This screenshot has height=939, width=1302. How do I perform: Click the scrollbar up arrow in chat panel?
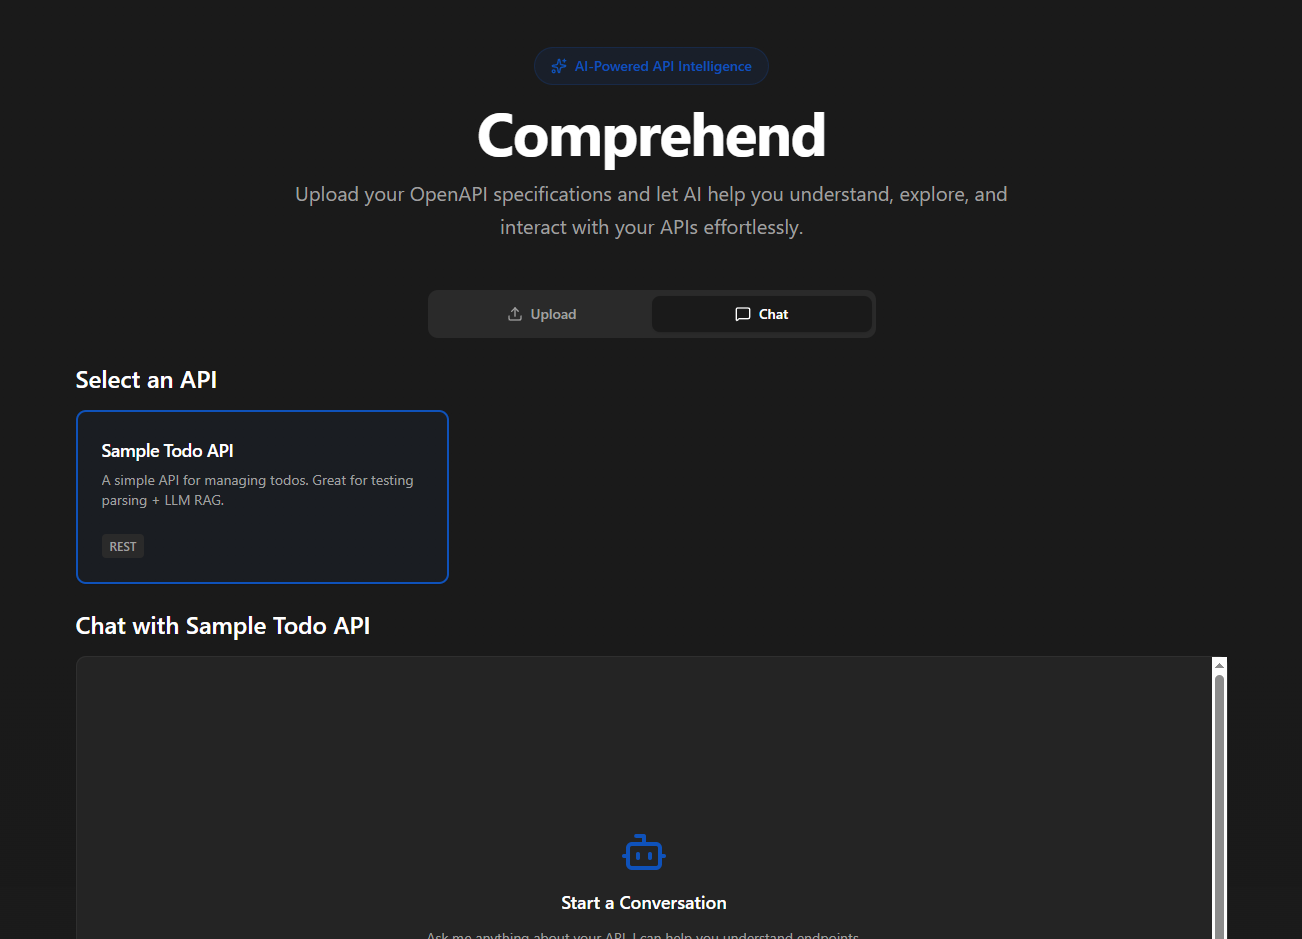click(1219, 665)
